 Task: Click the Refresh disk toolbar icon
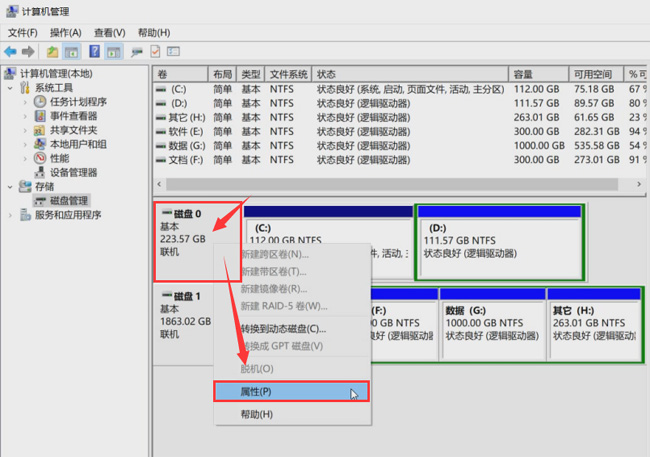point(136,52)
